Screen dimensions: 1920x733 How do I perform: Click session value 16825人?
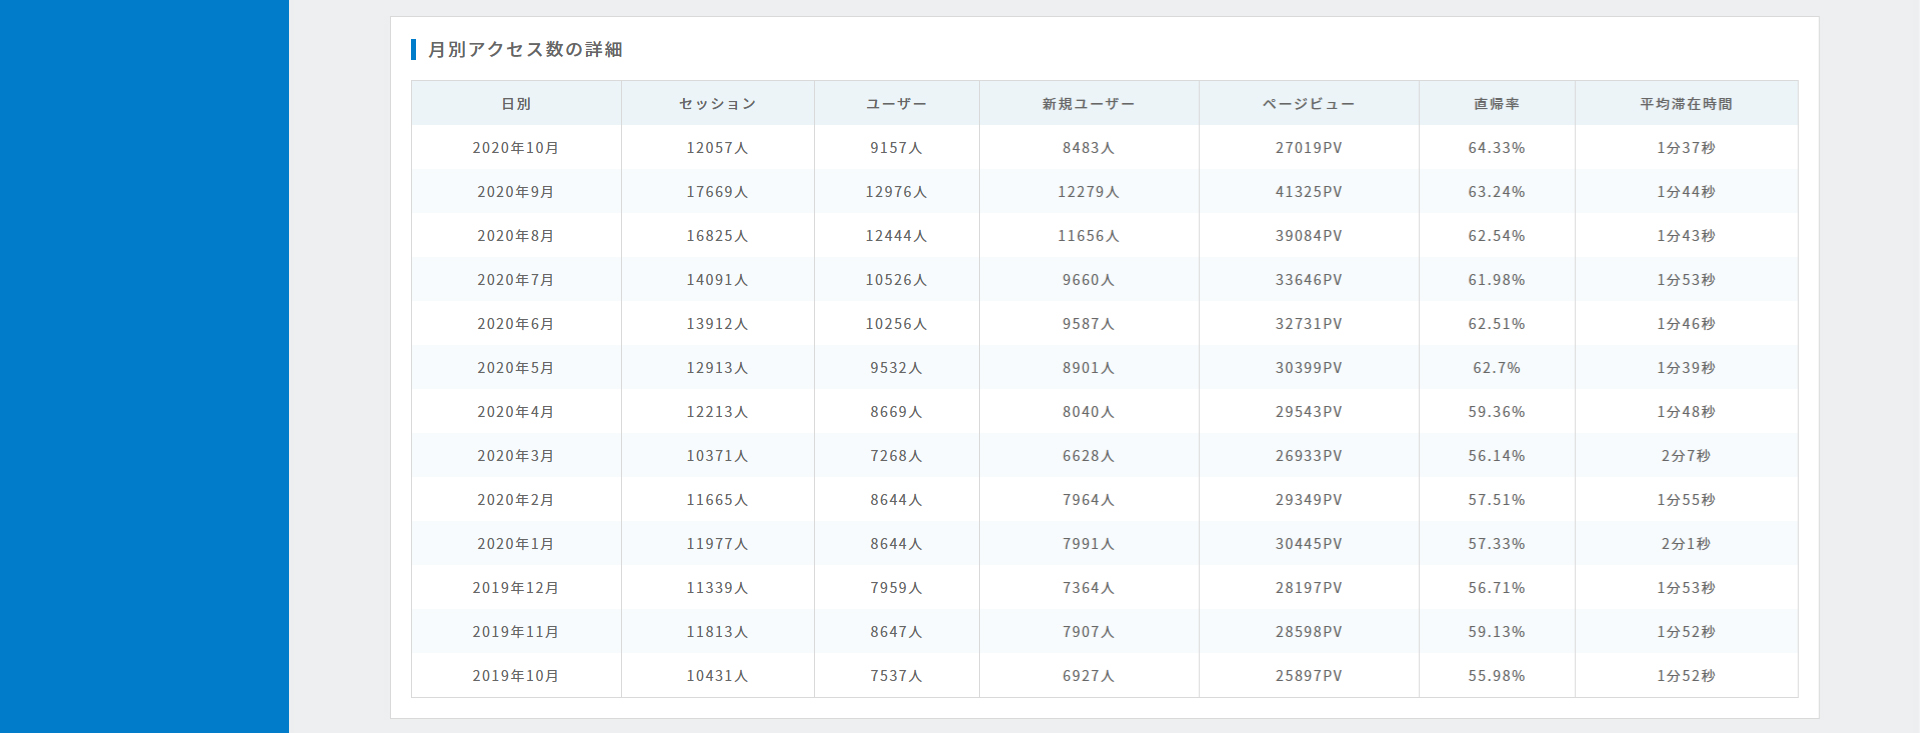pyautogui.click(x=718, y=236)
